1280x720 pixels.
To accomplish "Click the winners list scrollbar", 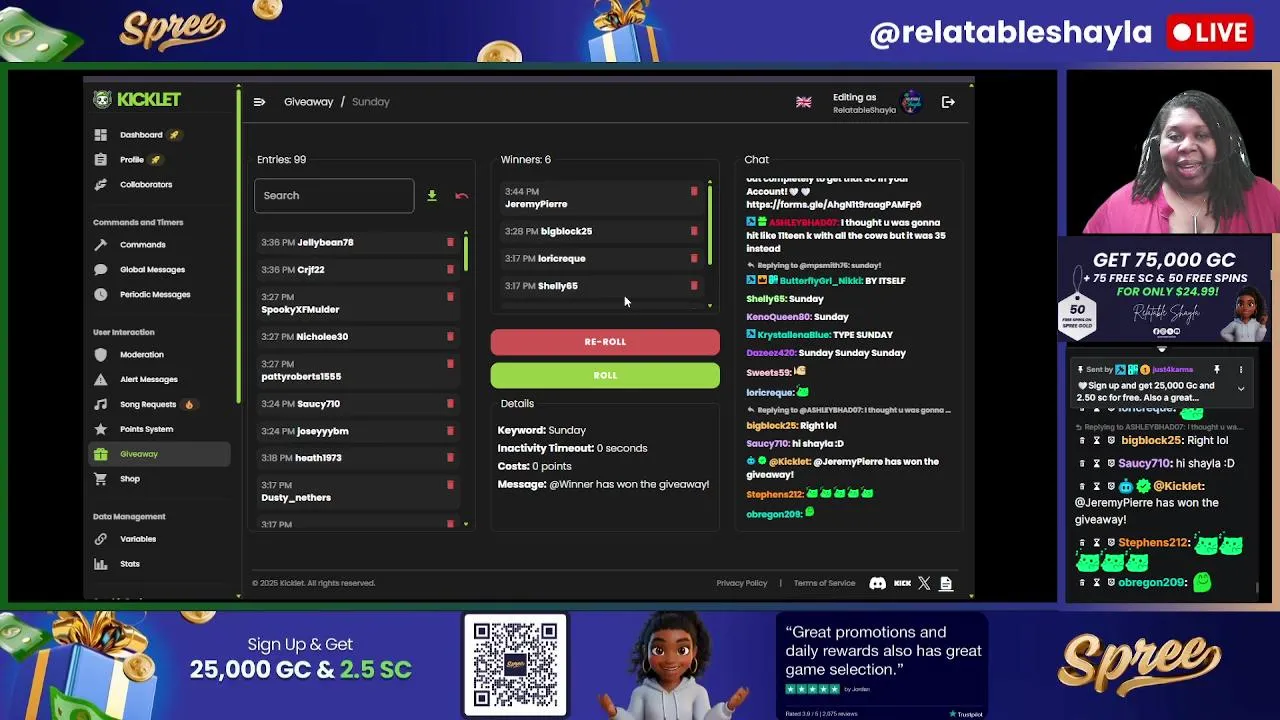I will point(710,225).
